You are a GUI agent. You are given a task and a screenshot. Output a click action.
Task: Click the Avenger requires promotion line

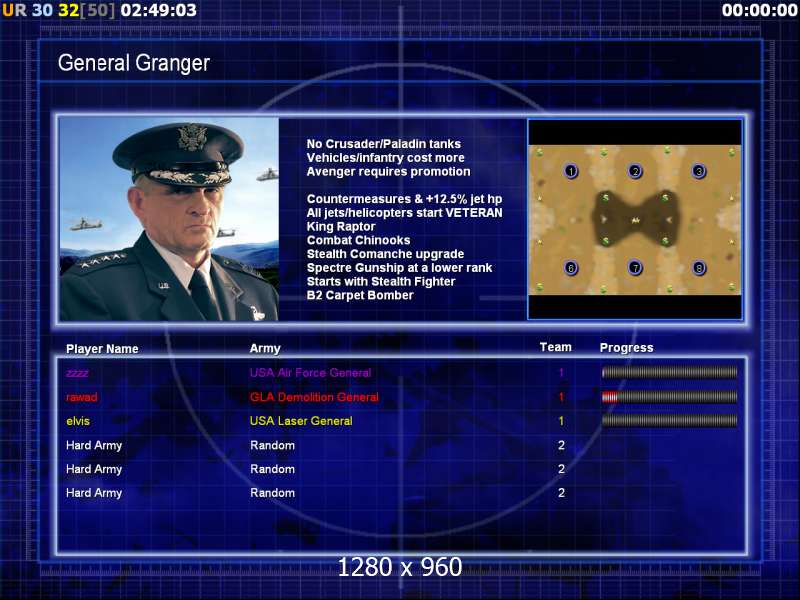(x=388, y=171)
